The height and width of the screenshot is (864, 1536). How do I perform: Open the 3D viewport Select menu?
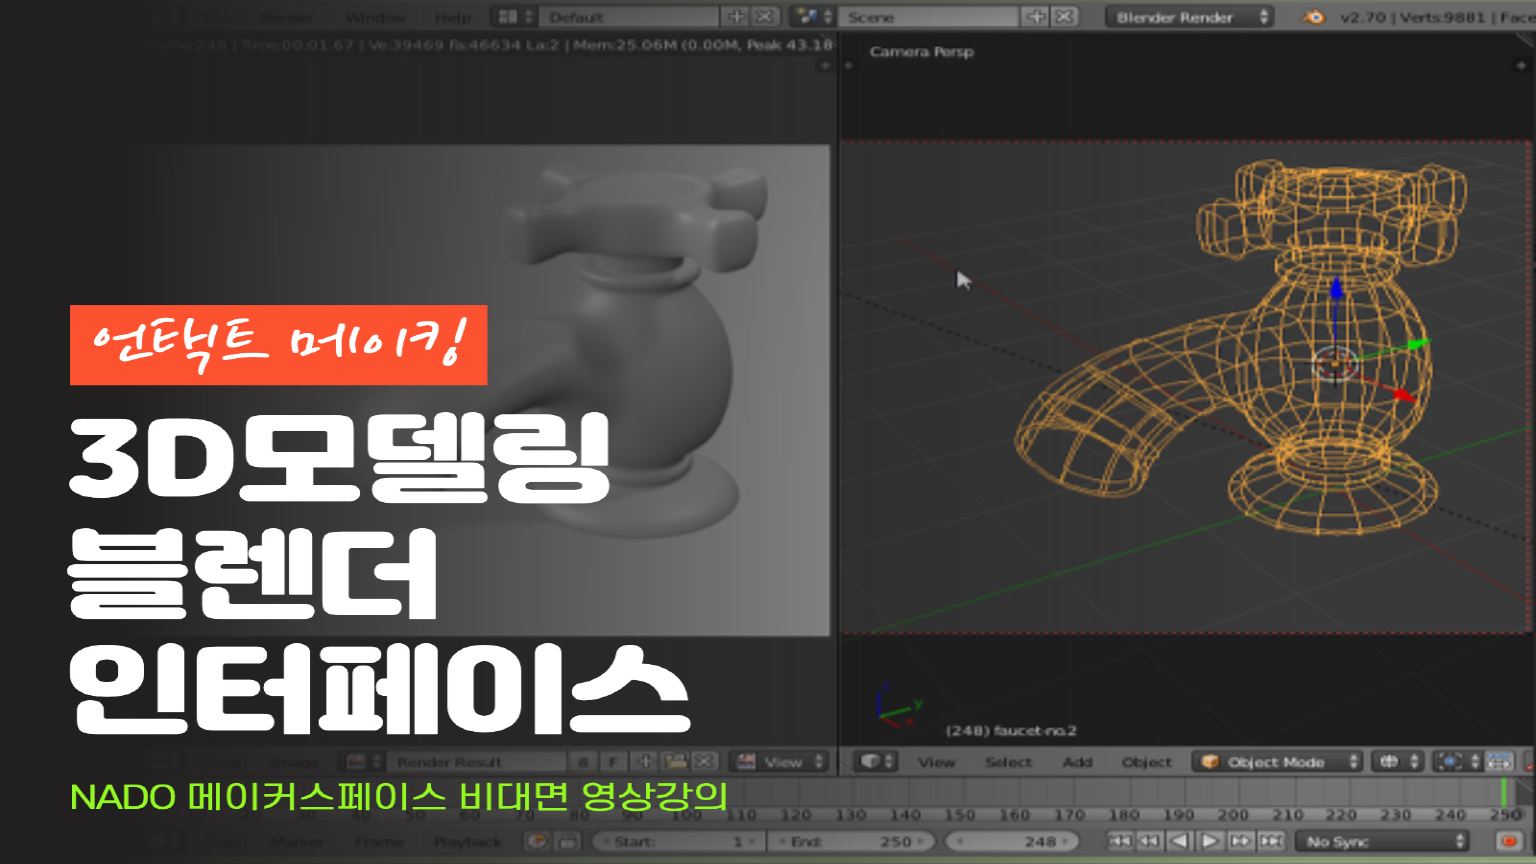pyautogui.click(x=1008, y=762)
